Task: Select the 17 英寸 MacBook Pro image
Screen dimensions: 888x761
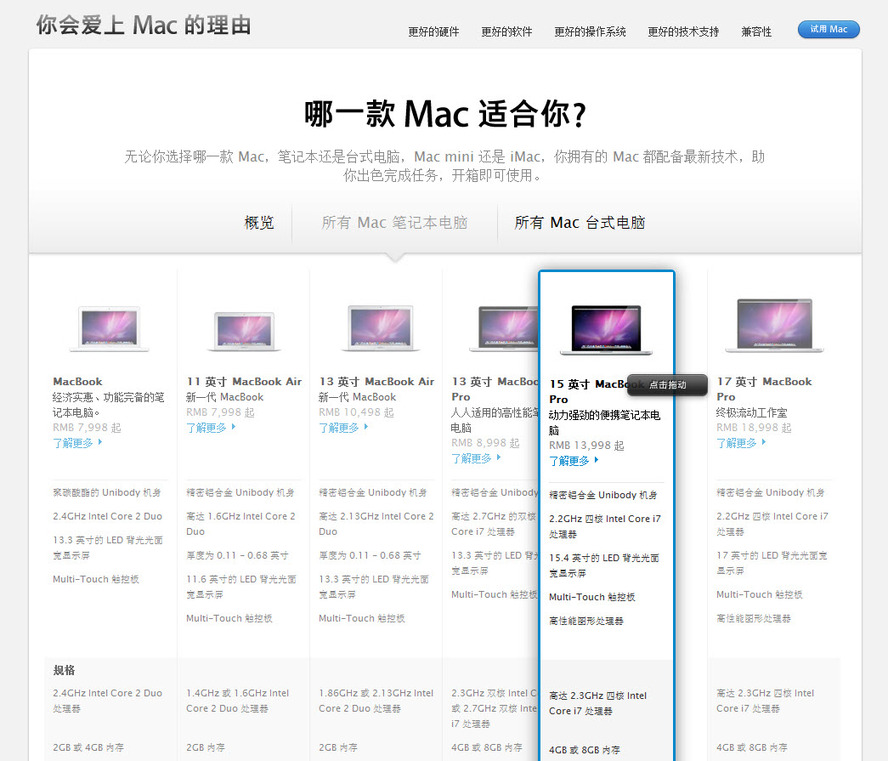Action: pyautogui.click(x=775, y=325)
